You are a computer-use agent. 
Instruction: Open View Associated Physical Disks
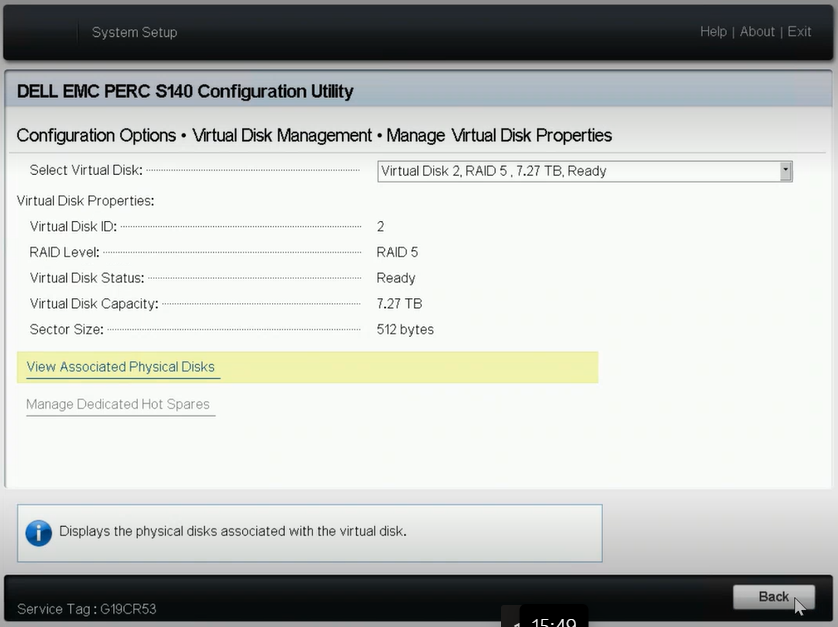coord(121,367)
